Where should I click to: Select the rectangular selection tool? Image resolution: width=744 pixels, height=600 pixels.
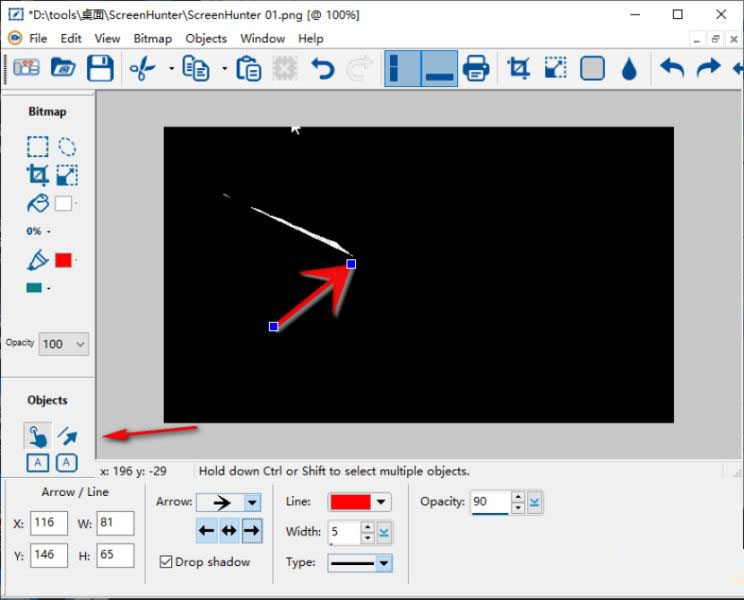click(x=37, y=147)
